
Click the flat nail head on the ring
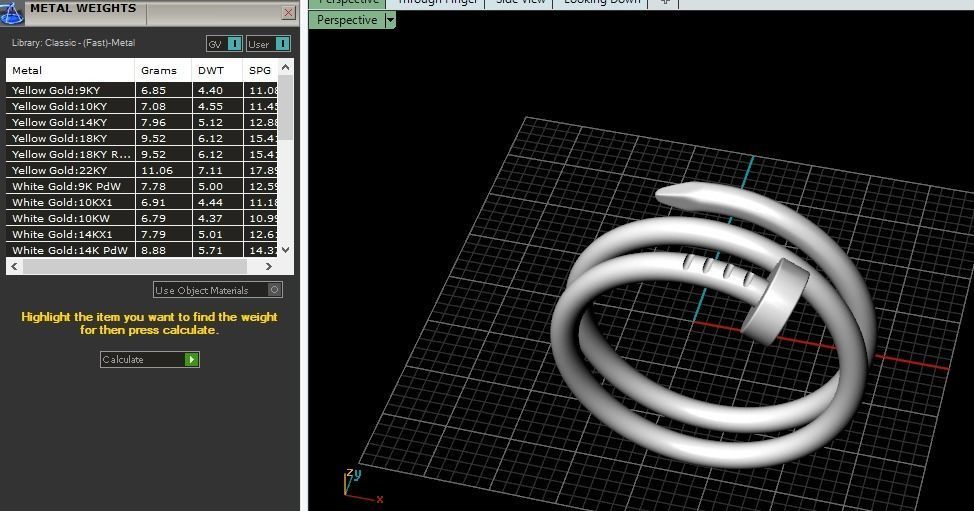pos(776,301)
